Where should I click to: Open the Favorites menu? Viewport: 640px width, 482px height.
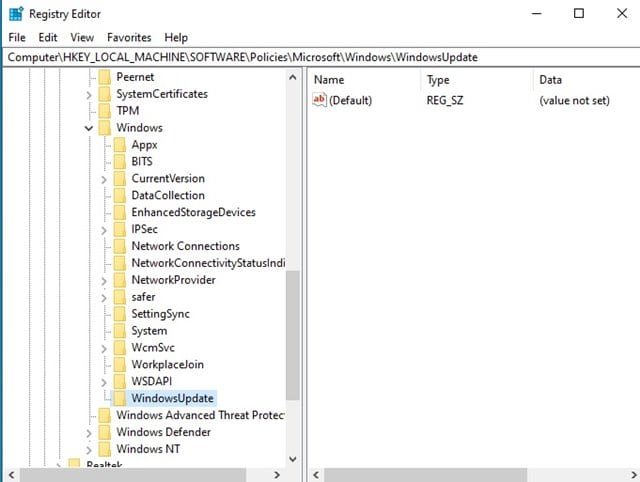(x=129, y=37)
